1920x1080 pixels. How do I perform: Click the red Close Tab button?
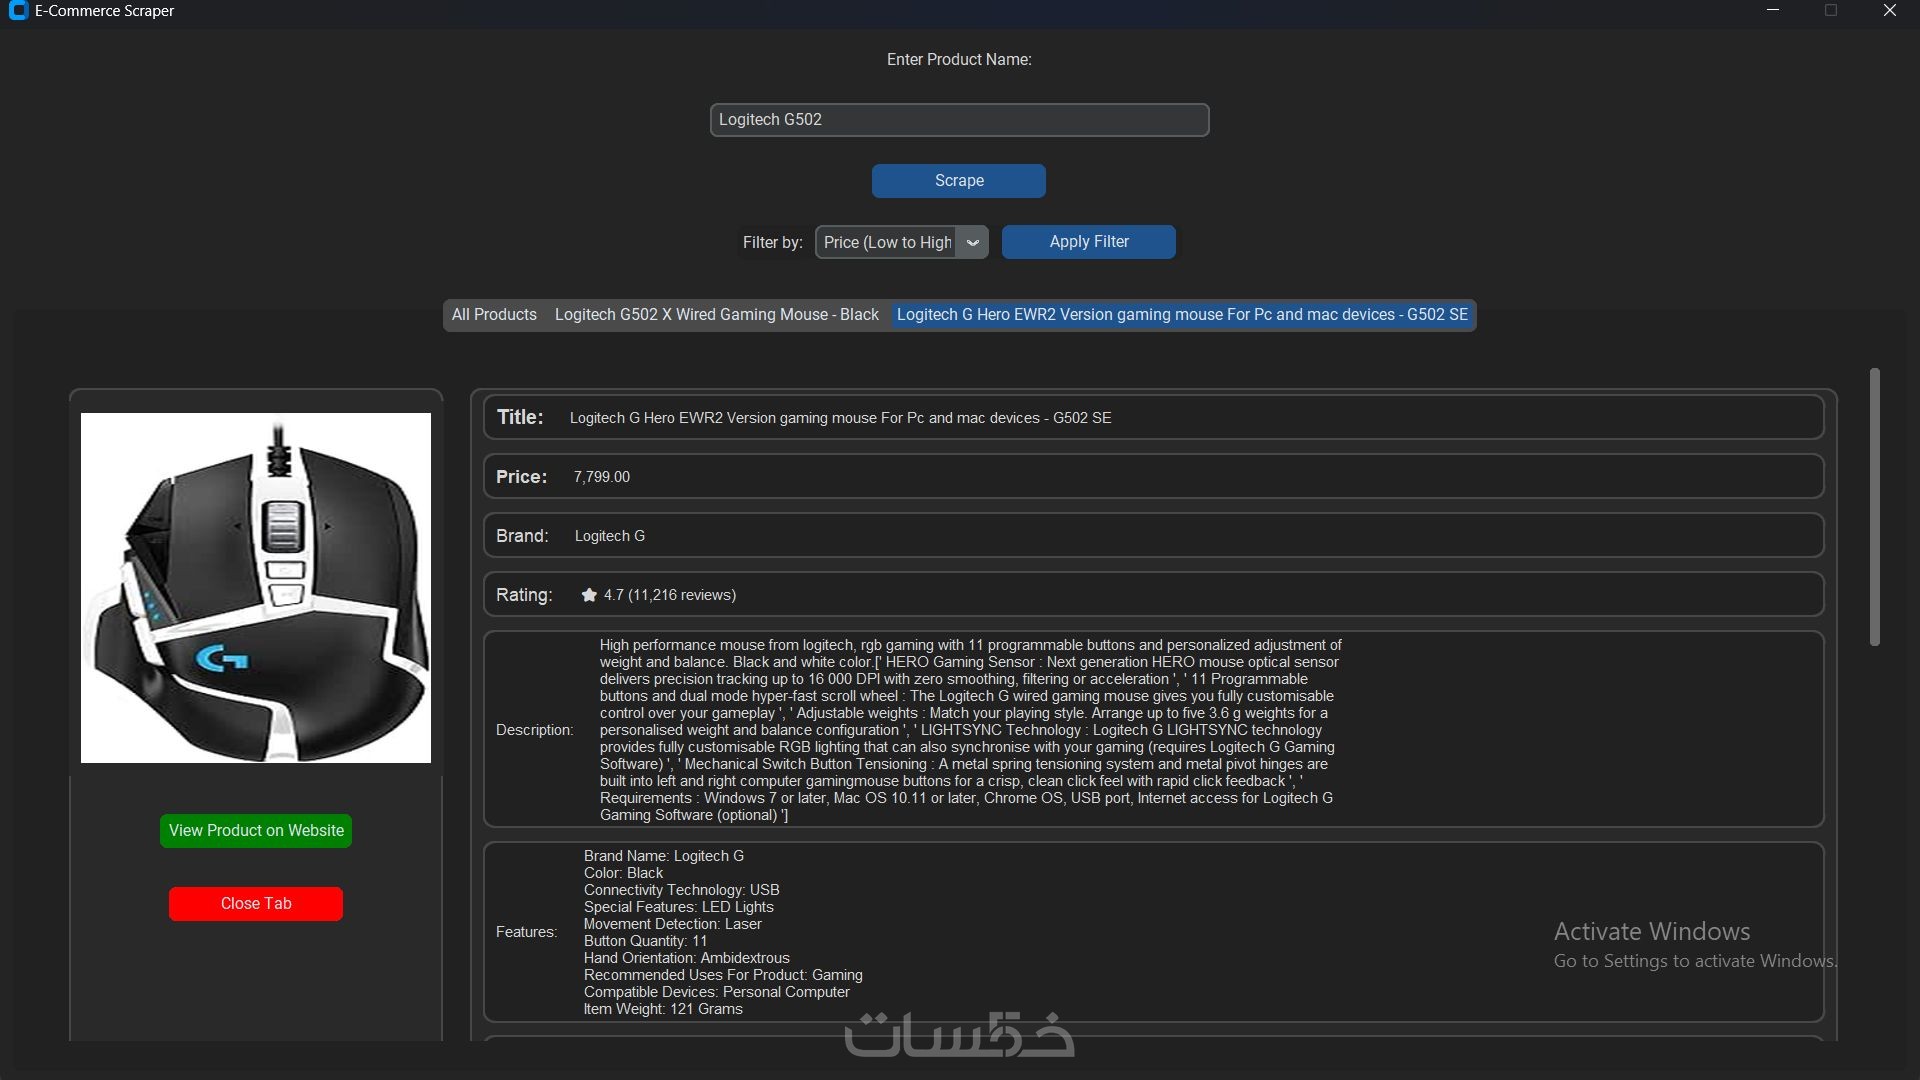256,904
